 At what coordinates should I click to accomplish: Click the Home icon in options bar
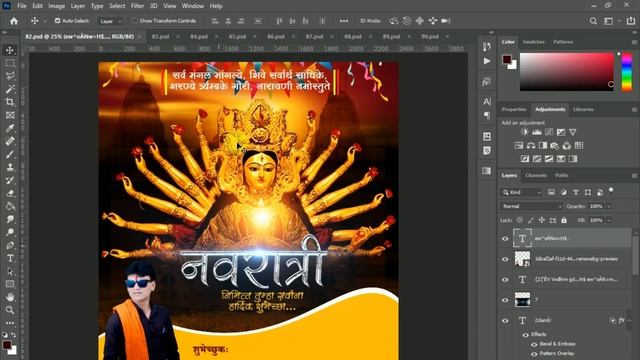pyautogui.click(x=14, y=21)
